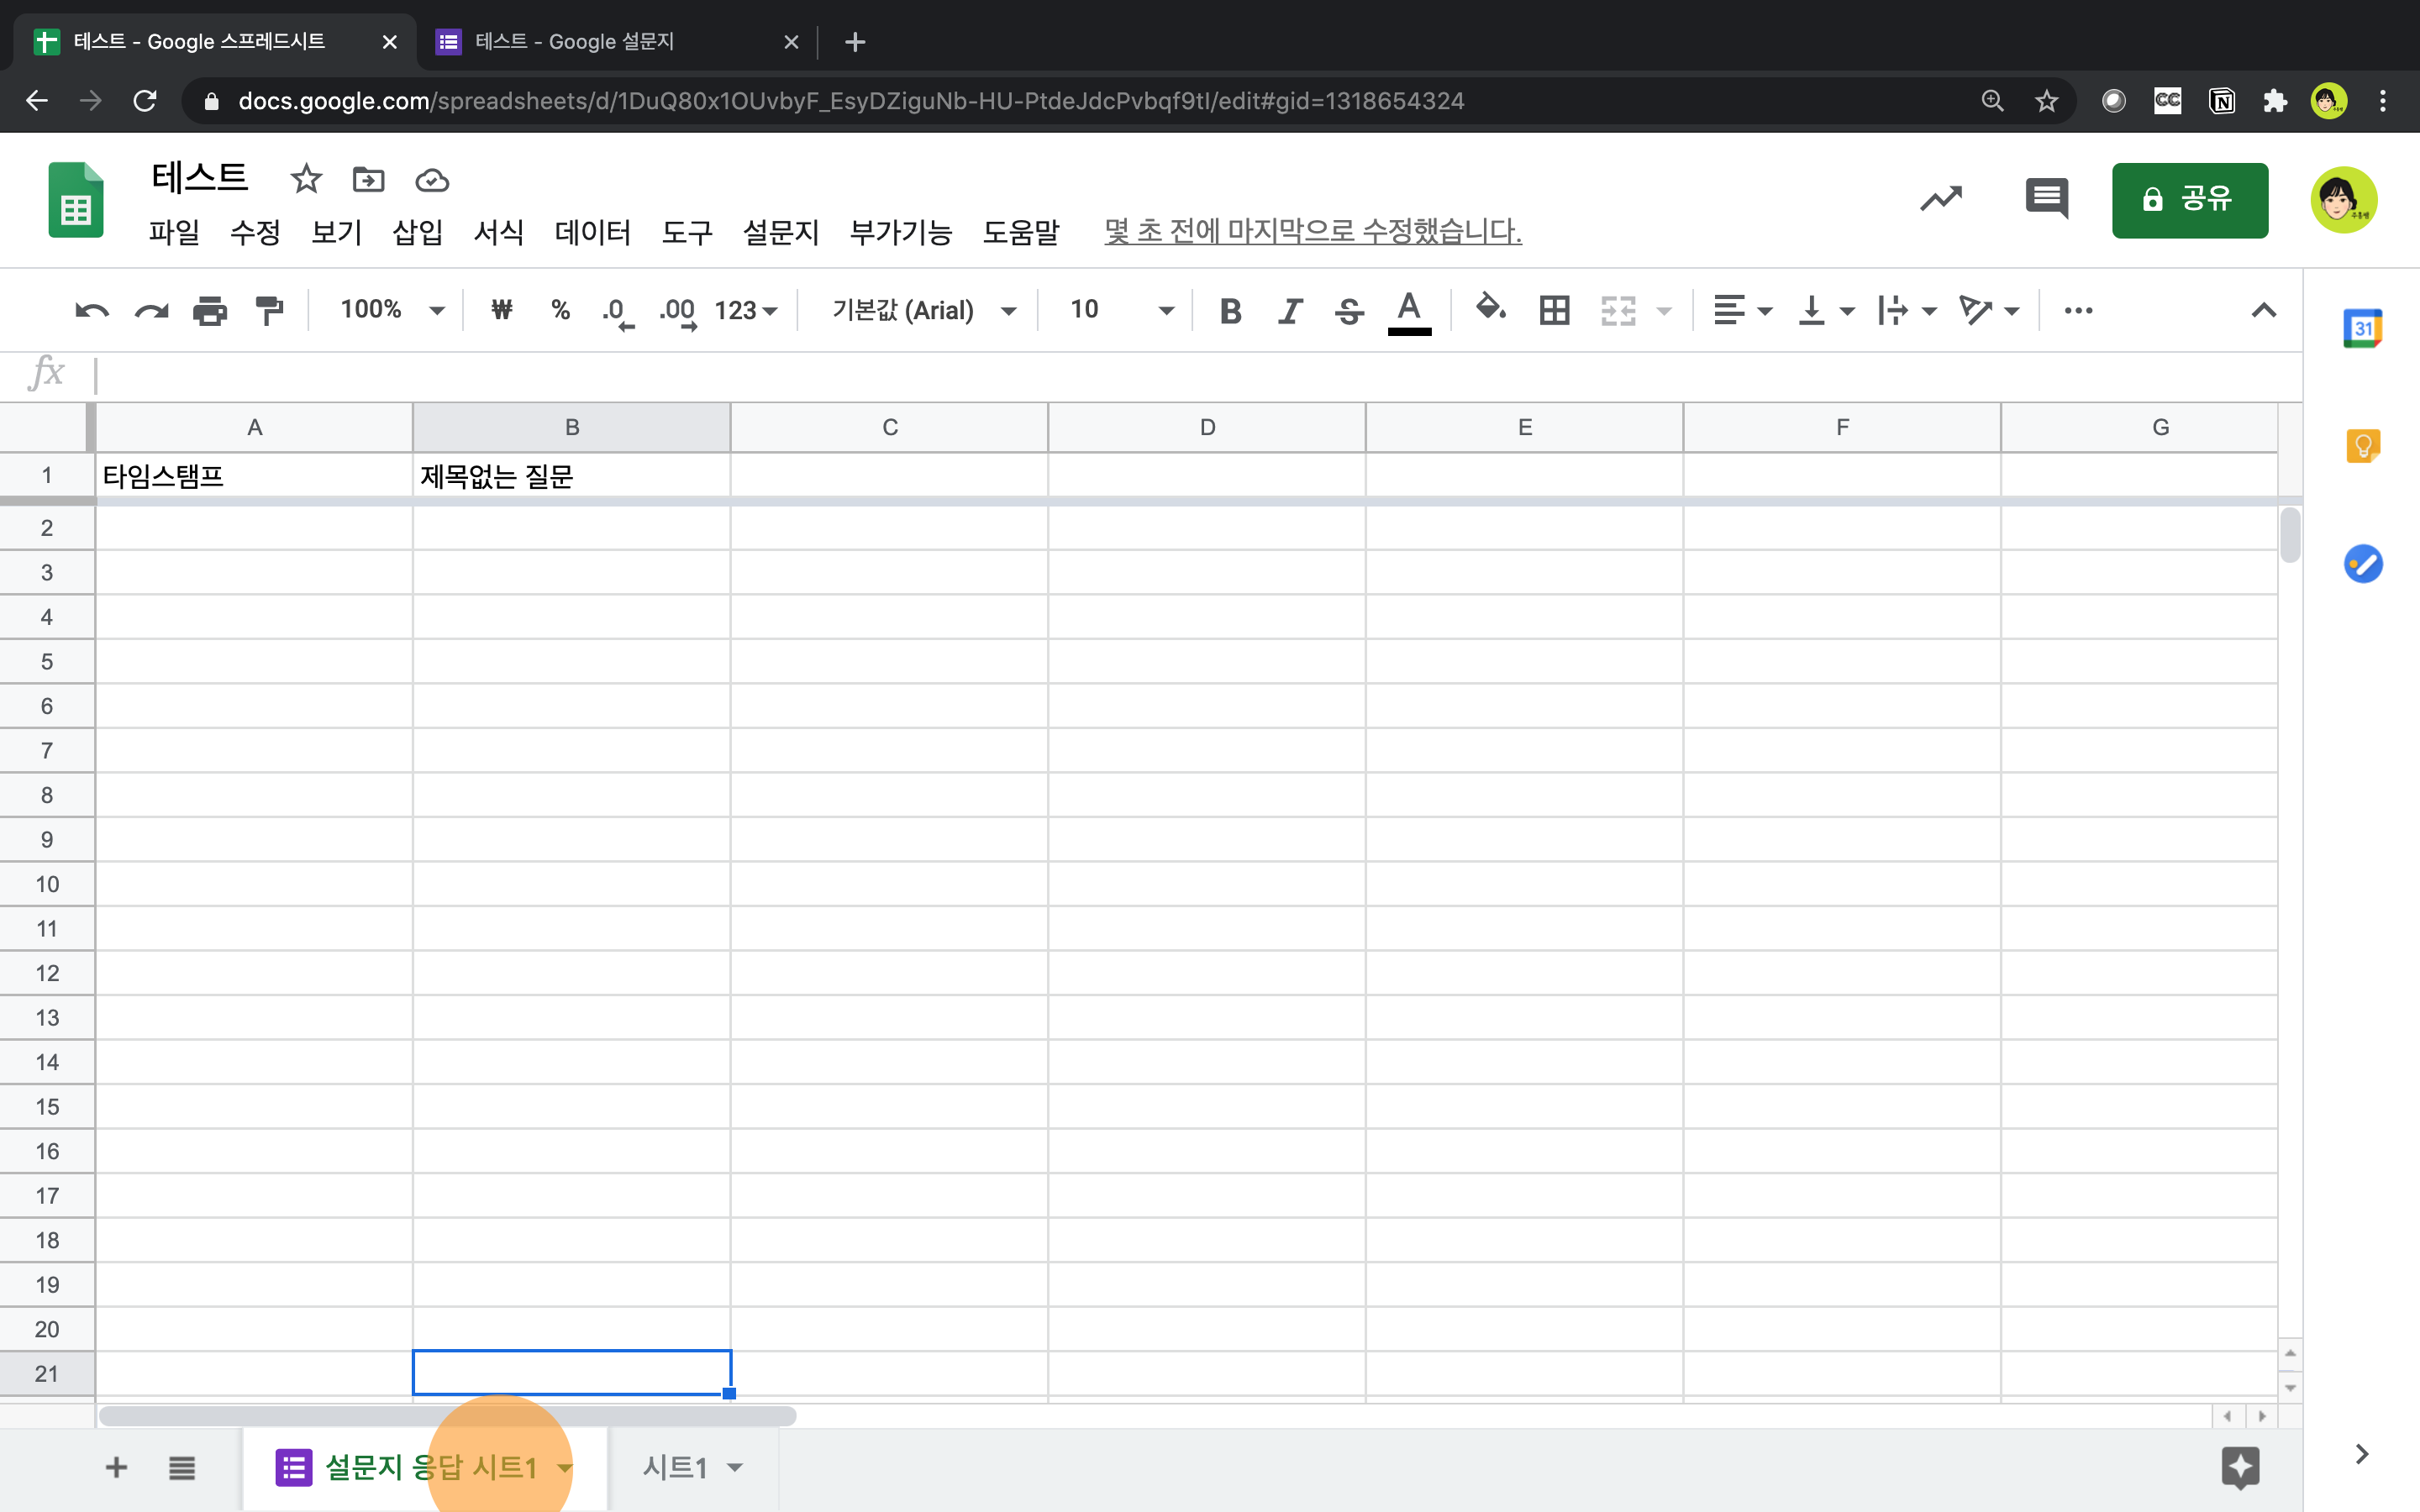The image size is (2420, 1512).
Task: Open the fill color paint bucket
Action: click(x=1490, y=309)
